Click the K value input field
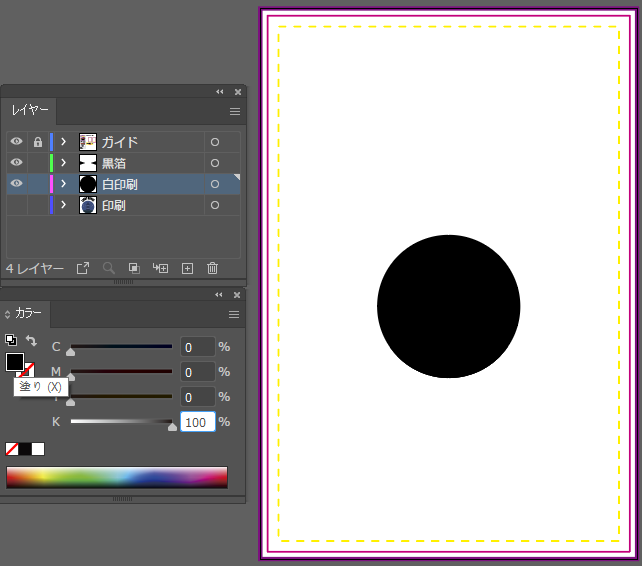The image size is (642, 566). click(x=197, y=422)
